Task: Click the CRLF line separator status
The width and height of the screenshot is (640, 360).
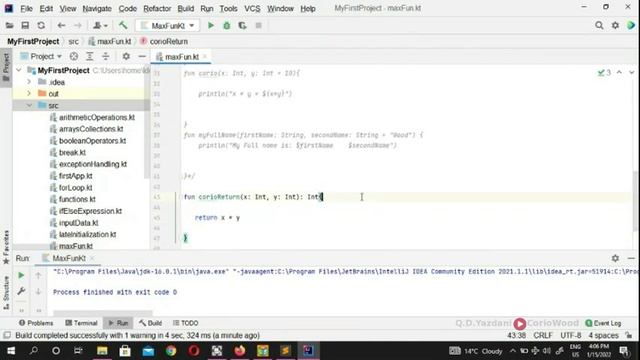Action: pyautogui.click(x=543, y=335)
